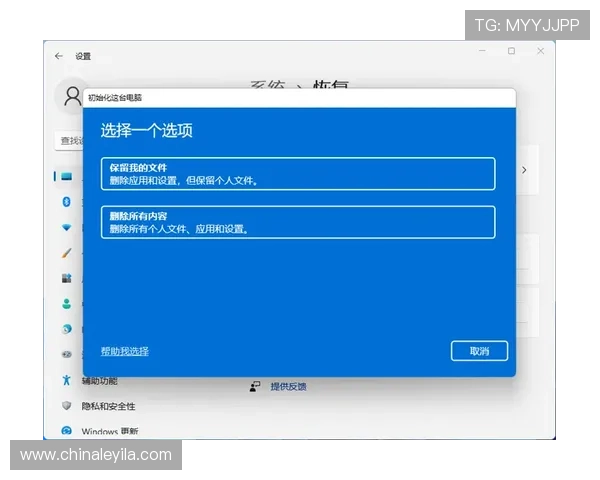Open the Time and language globe icon
Image resolution: width=600 pixels, height=480 pixels.
pyautogui.click(x=67, y=329)
